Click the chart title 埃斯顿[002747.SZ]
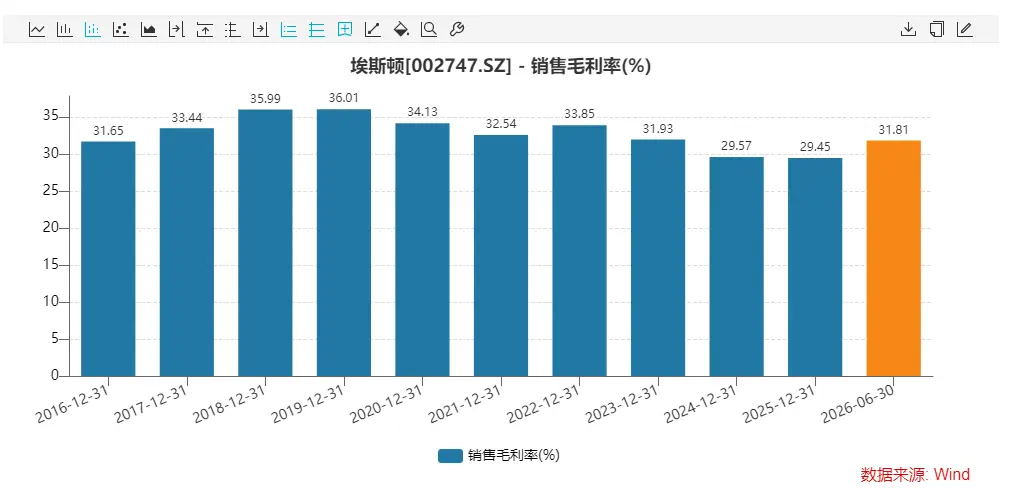 click(x=430, y=66)
